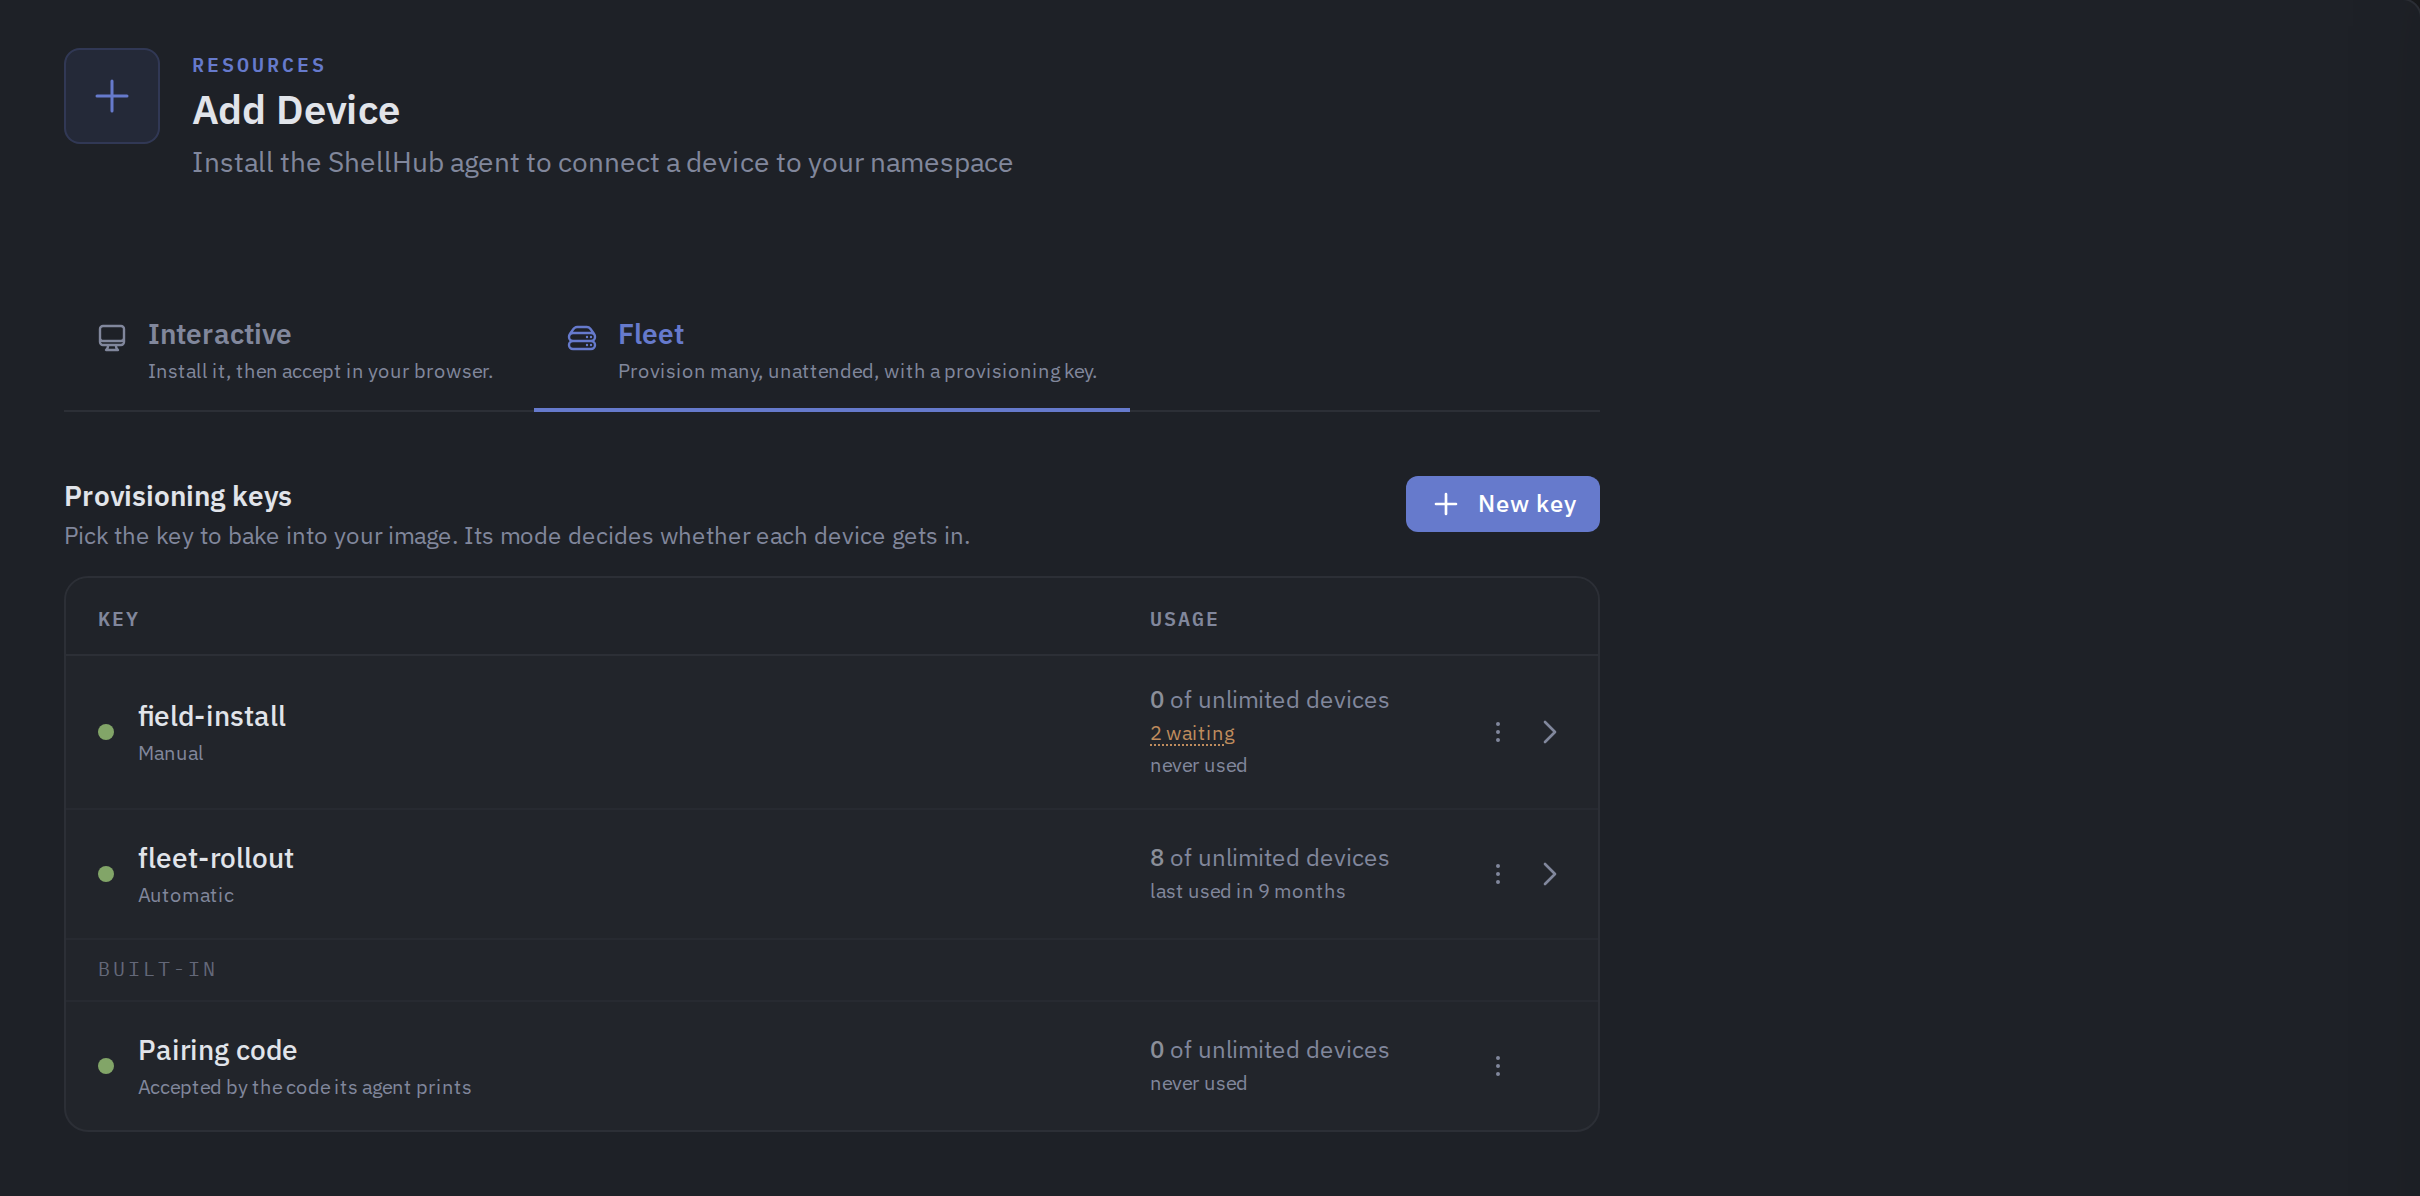Click 'last used in 9 months' text

(x=1247, y=891)
